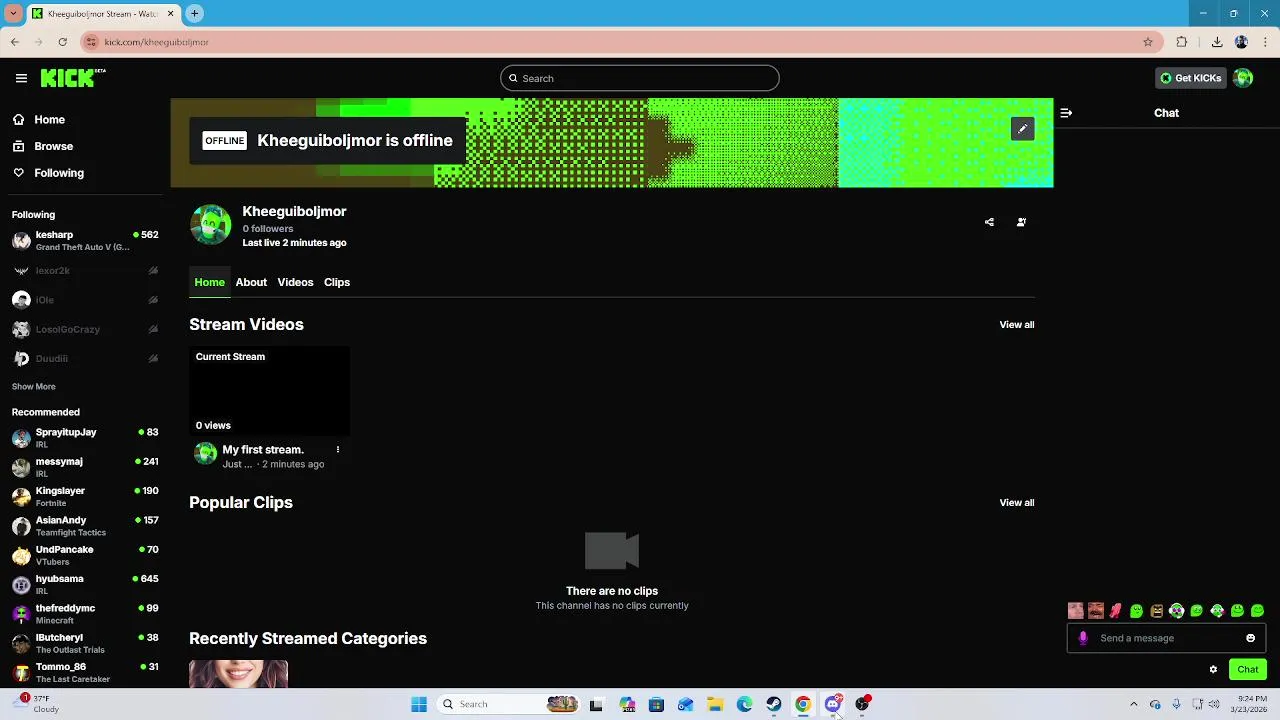Open the profile avatar menu in header

tap(1243, 78)
